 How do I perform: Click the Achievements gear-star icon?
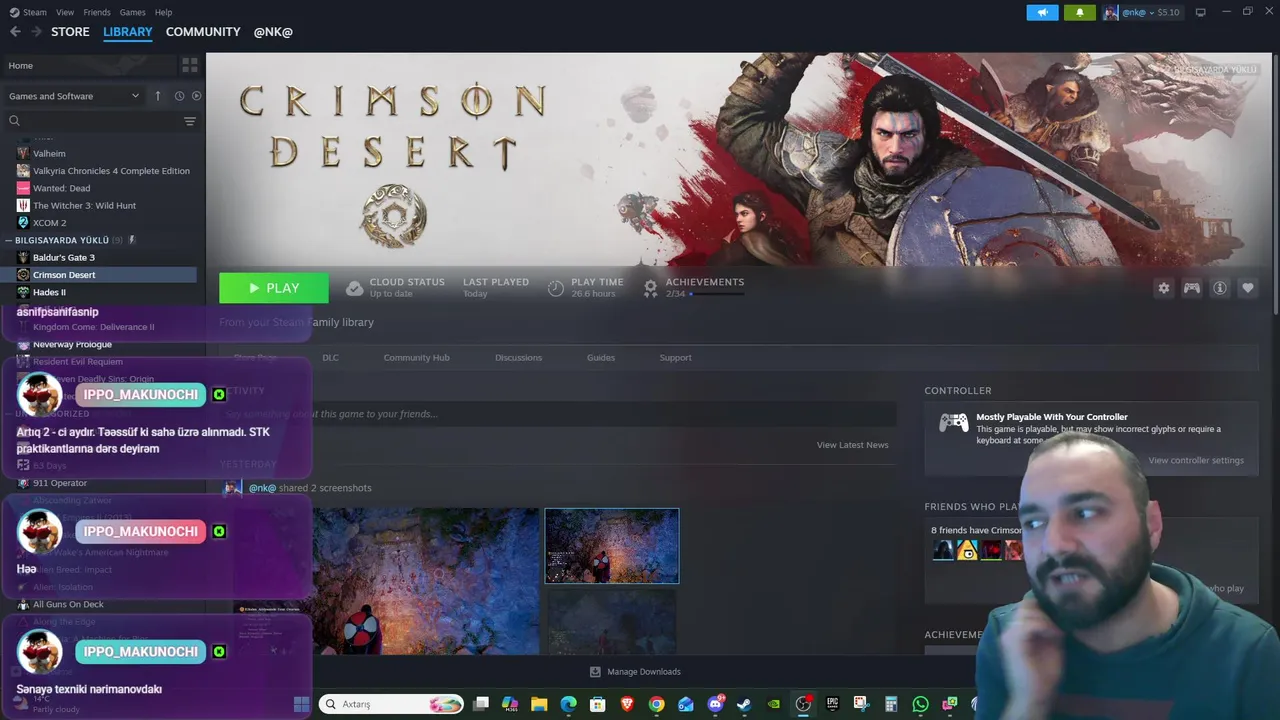point(650,288)
